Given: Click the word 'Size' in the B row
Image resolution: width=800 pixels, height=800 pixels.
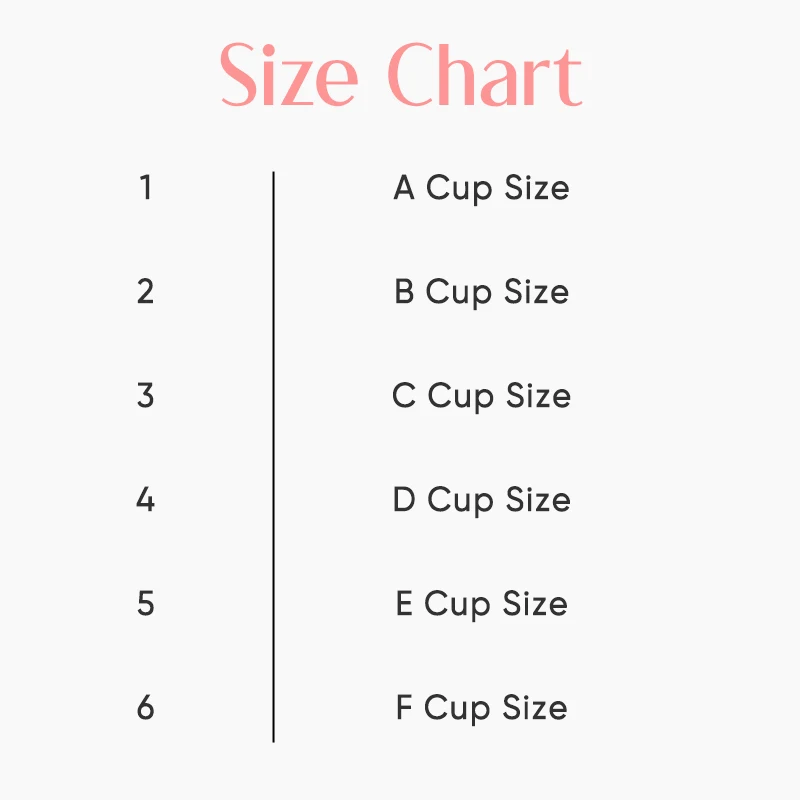Looking at the screenshot, I should pyautogui.click(x=536, y=292).
